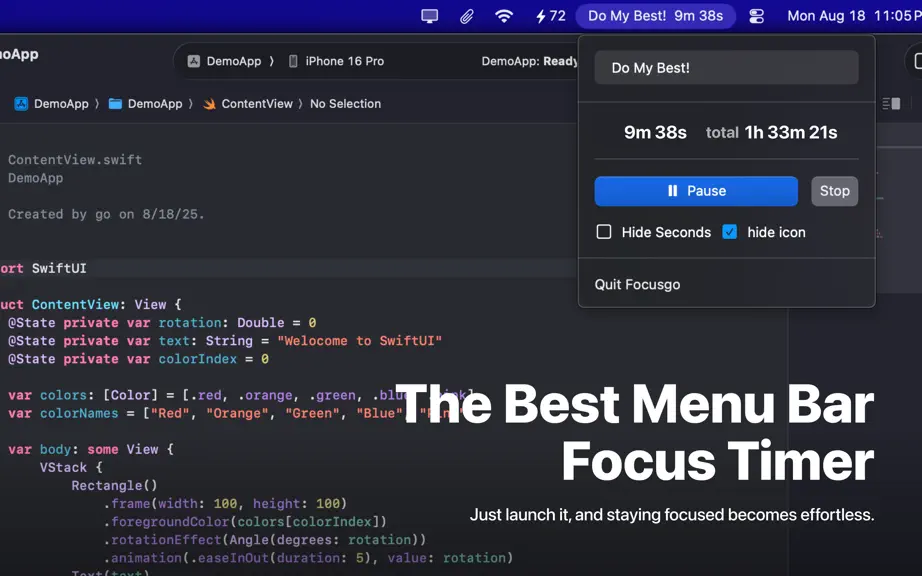Viewport: 922px width, 576px height.
Task: Click the blue project icon in the breadcrumb
Action: click(21, 104)
